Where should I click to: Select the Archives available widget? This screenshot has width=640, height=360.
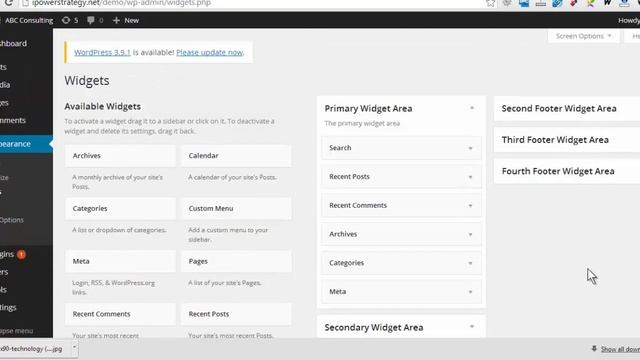(120, 156)
